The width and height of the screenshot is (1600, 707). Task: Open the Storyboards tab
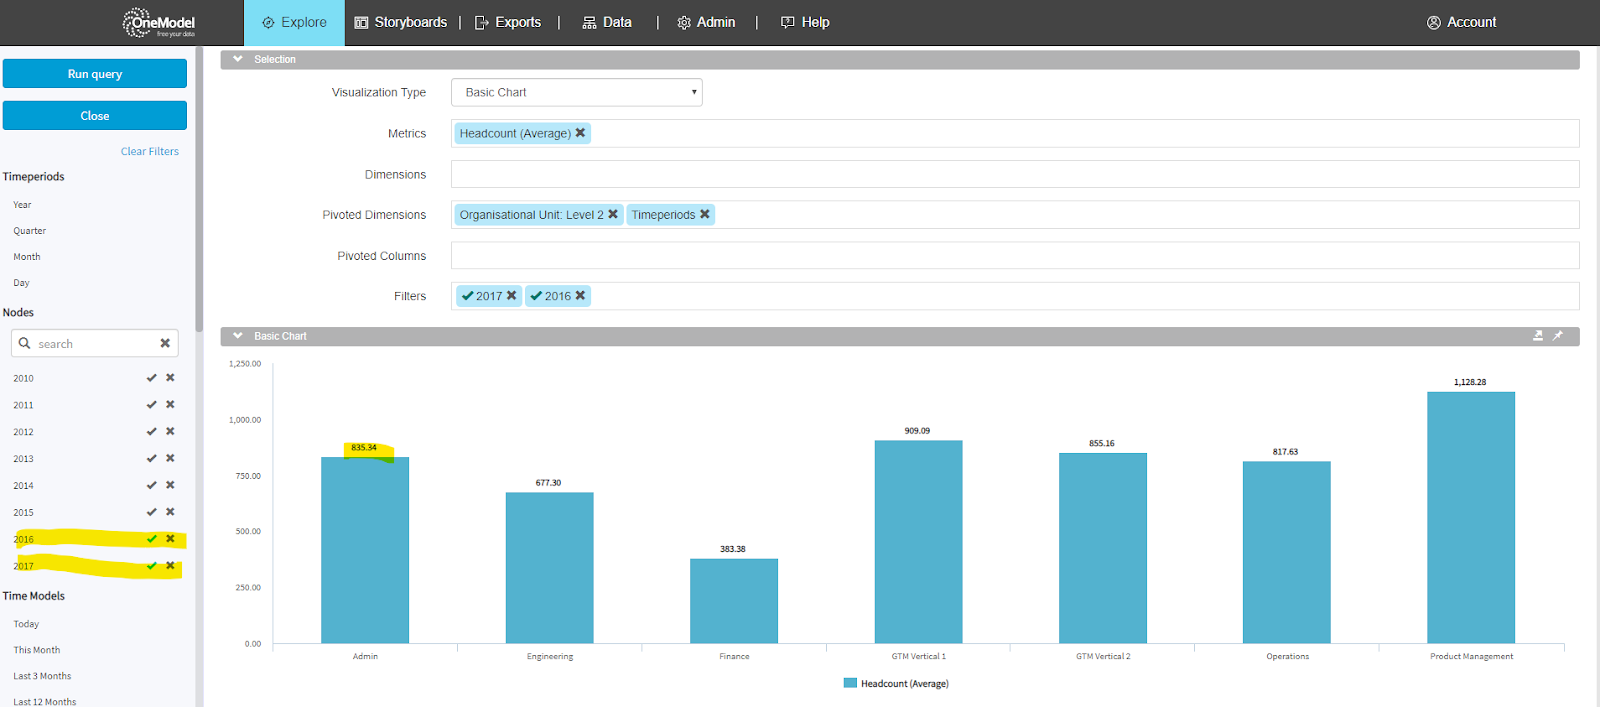click(x=401, y=22)
